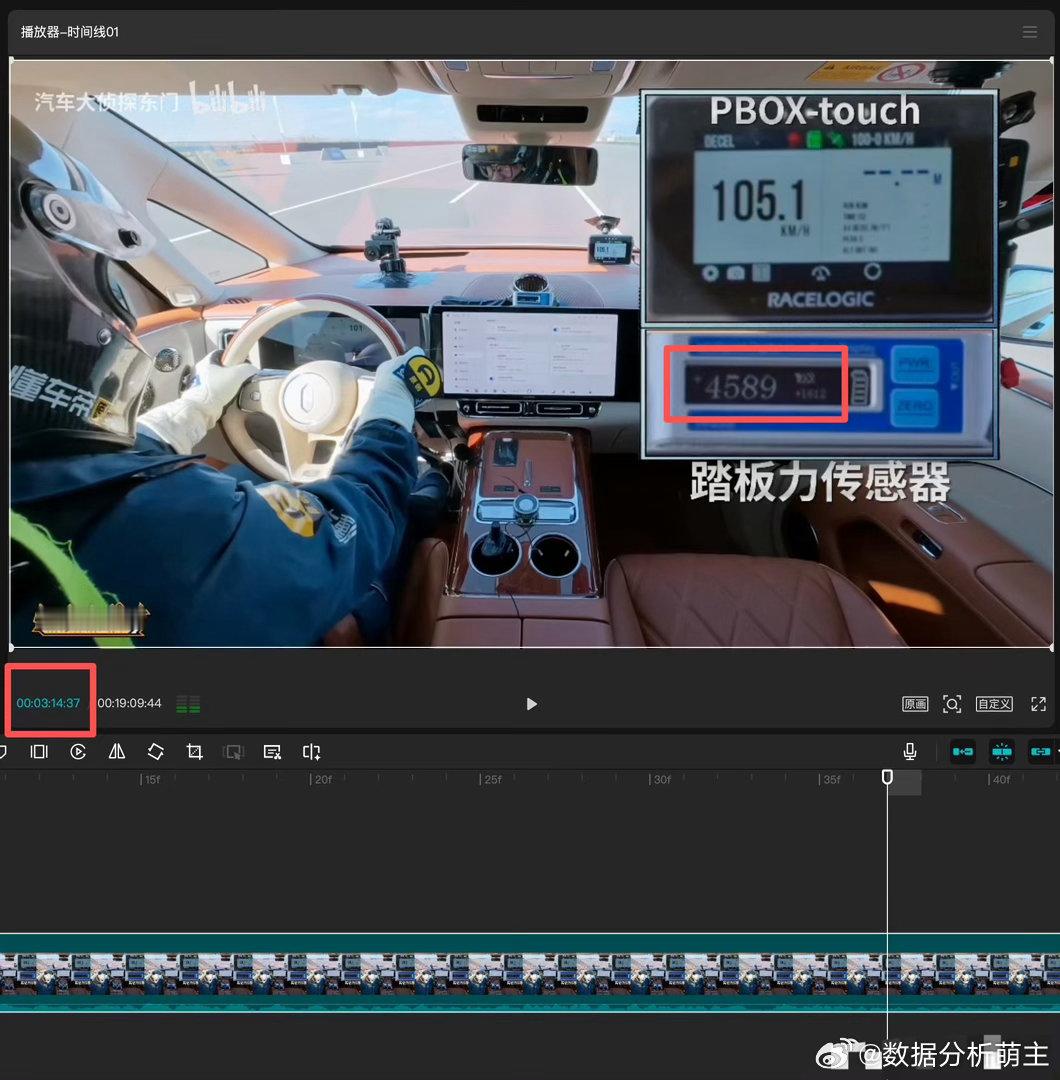Click the playhead handle on the ruler

(x=887, y=777)
